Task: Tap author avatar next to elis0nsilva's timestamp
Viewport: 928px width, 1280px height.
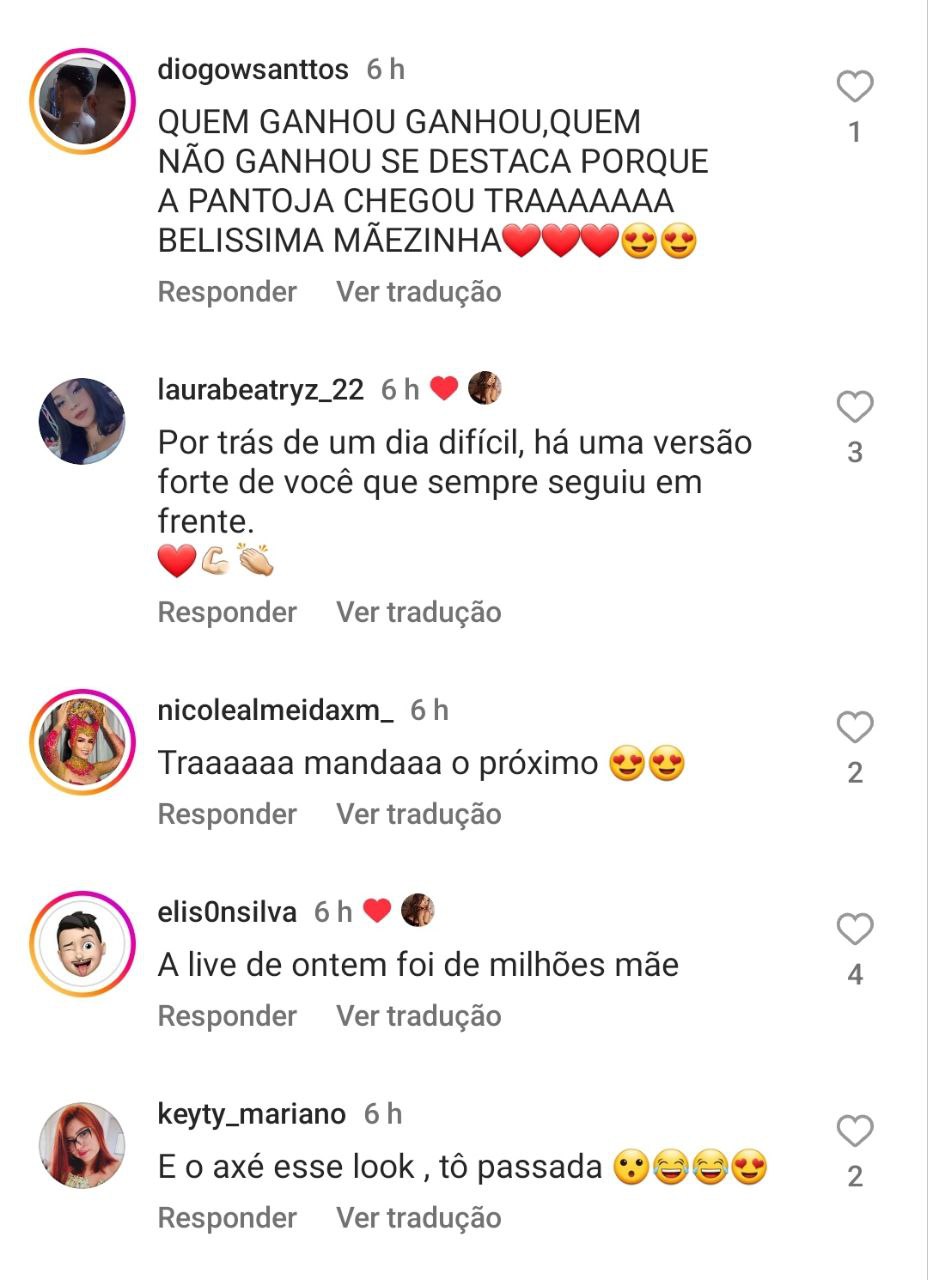Action: 418,910
